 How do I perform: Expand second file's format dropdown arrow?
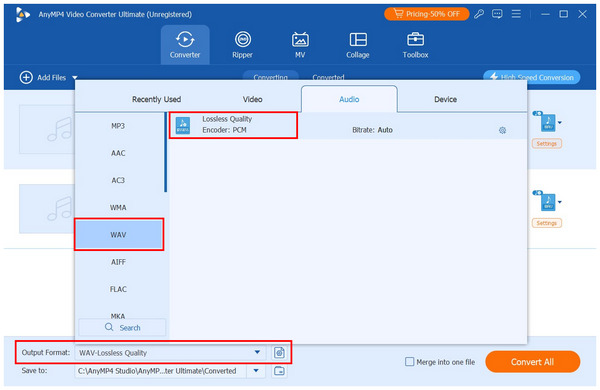pyautogui.click(x=560, y=202)
